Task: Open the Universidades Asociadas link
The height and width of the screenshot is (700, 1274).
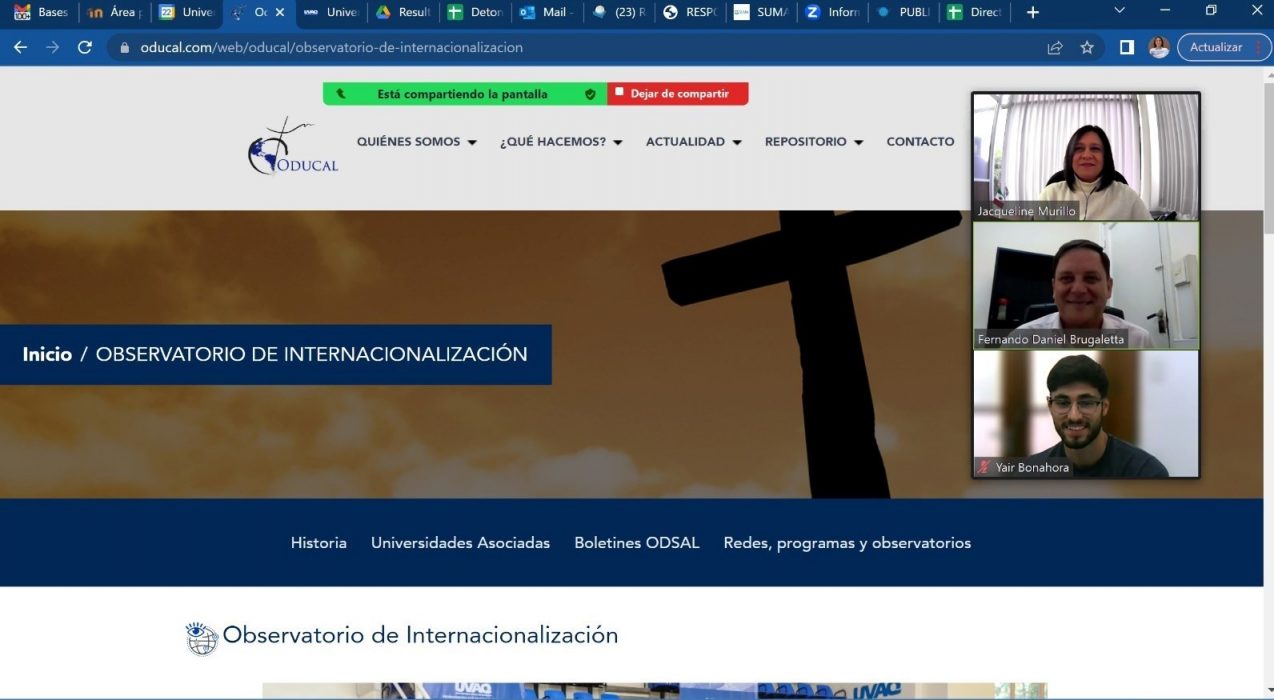Action: tap(460, 542)
